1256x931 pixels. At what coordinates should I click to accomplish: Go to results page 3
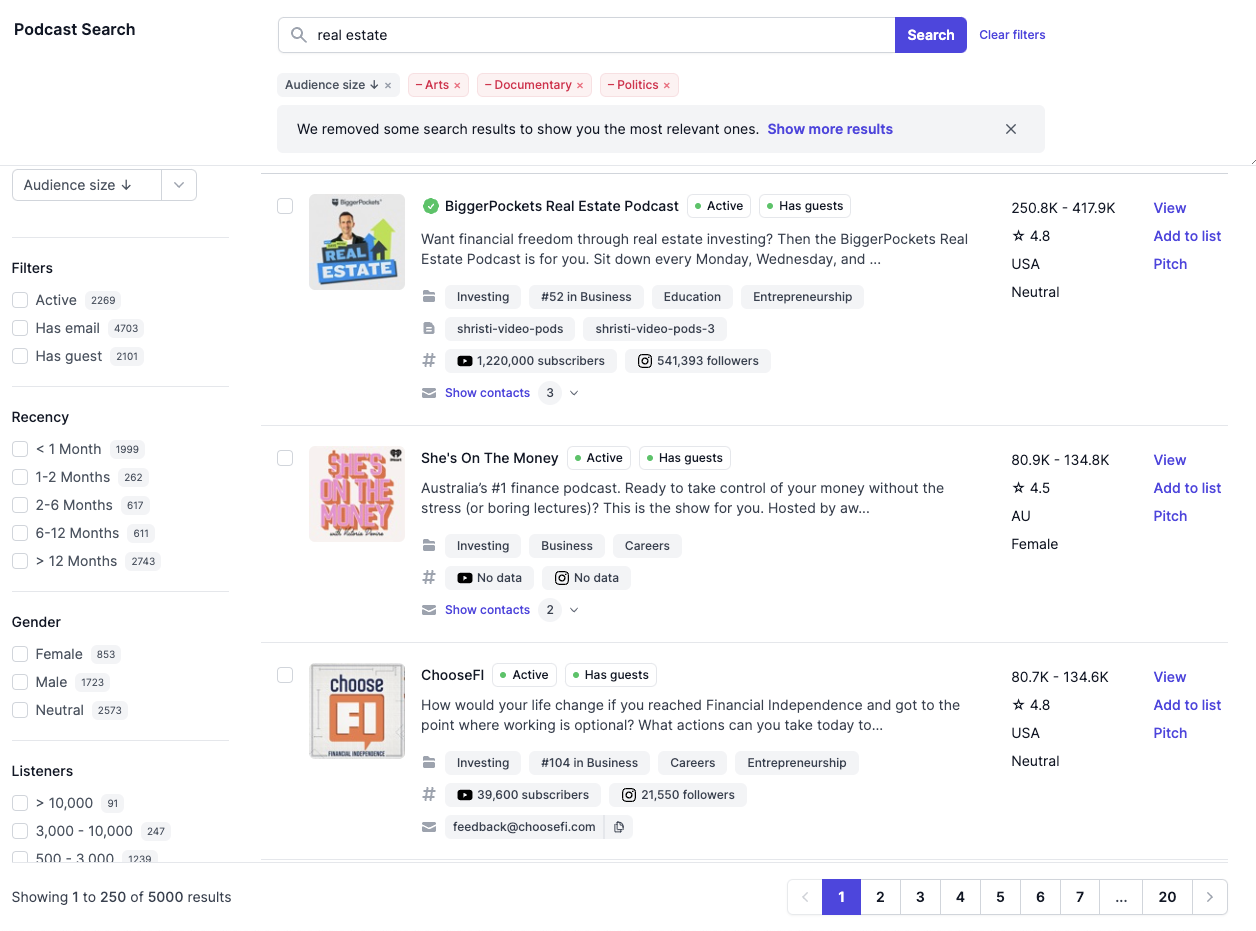920,897
